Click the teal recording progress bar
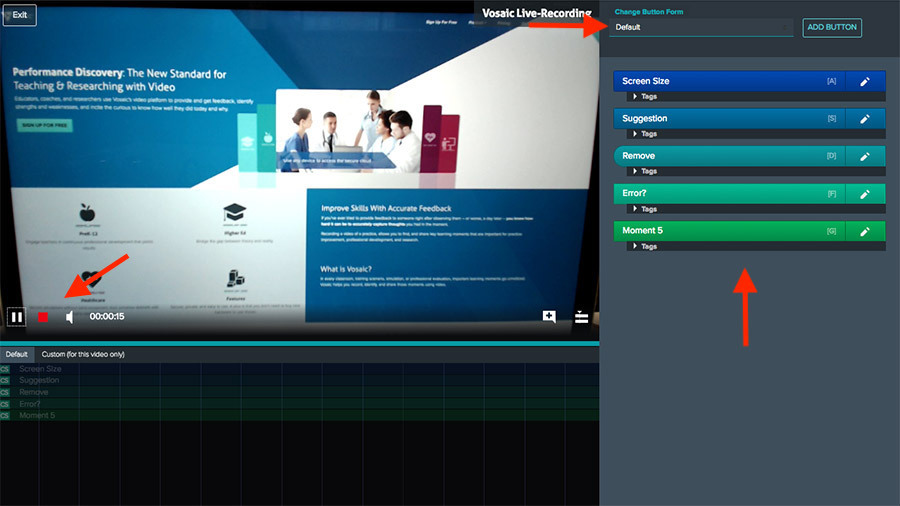 [x=300, y=343]
